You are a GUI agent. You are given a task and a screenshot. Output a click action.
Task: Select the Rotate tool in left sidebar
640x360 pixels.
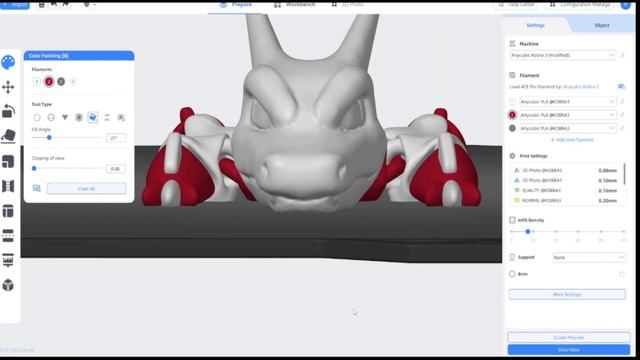(x=8, y=111)
